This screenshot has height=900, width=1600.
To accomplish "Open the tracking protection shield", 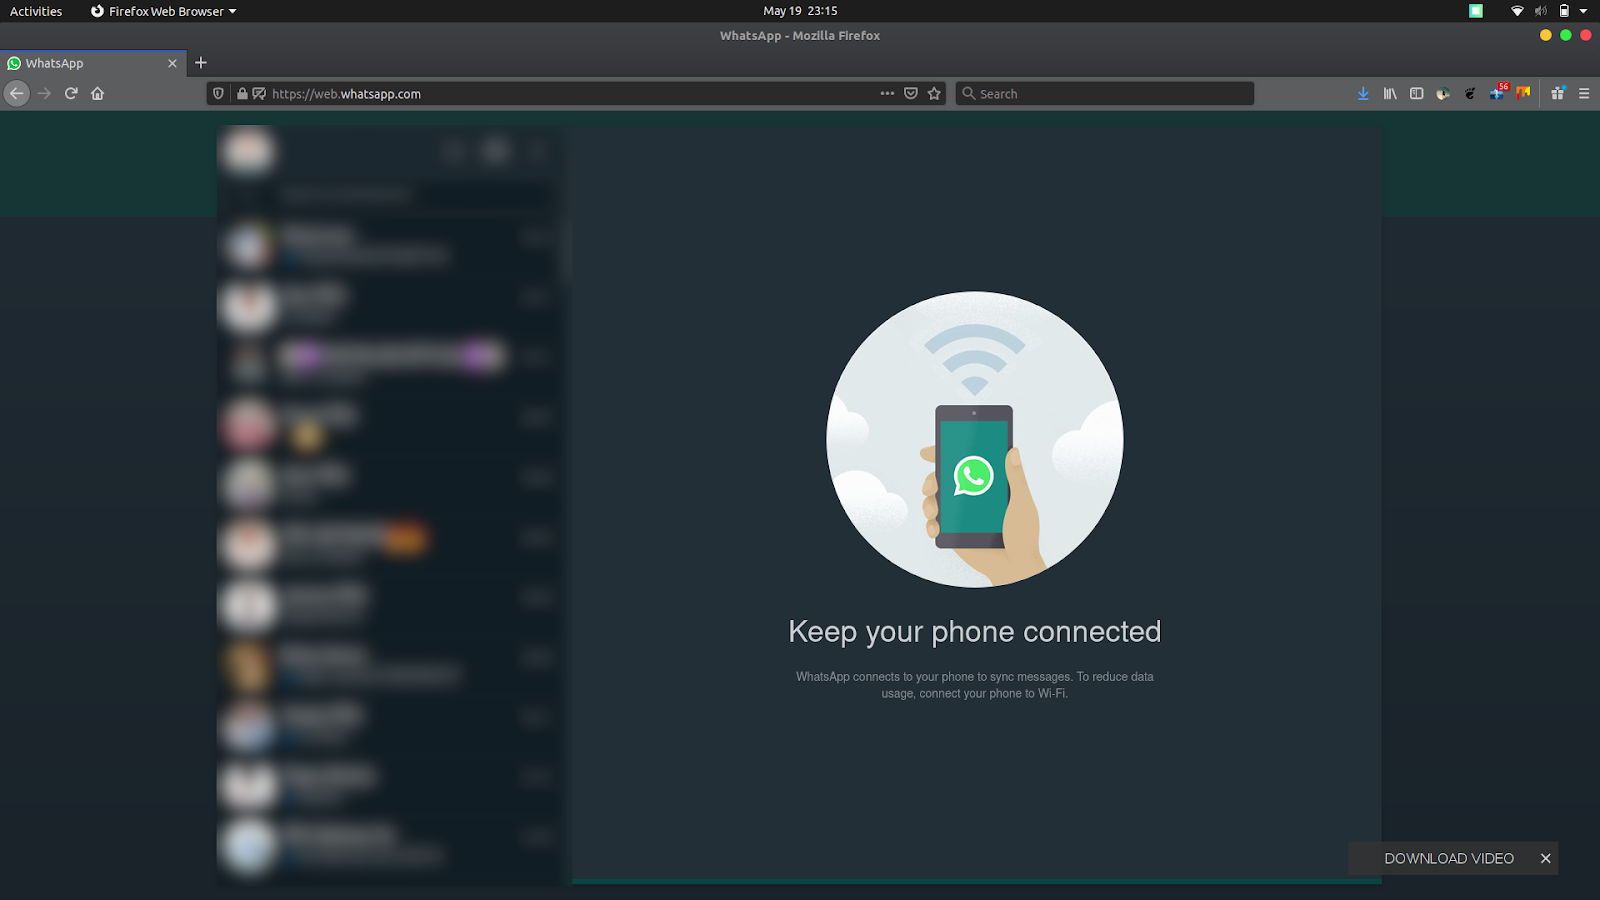I will click(x=219, y=93).
